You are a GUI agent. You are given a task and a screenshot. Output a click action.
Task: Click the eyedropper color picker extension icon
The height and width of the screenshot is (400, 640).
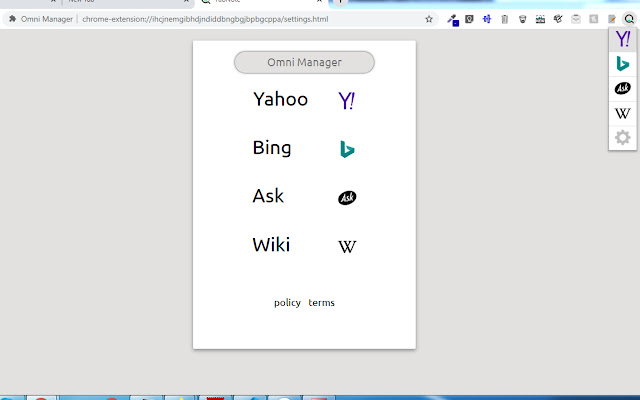(x=452, y=20)
